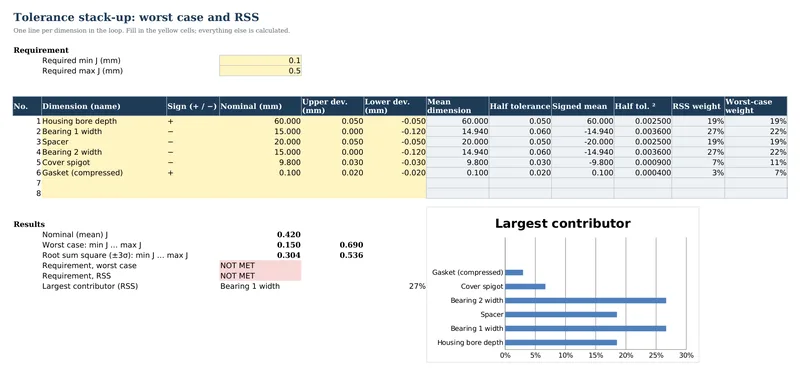Select half tol.² value 0.000900
800x375 pixels.
tap(643, 162)
